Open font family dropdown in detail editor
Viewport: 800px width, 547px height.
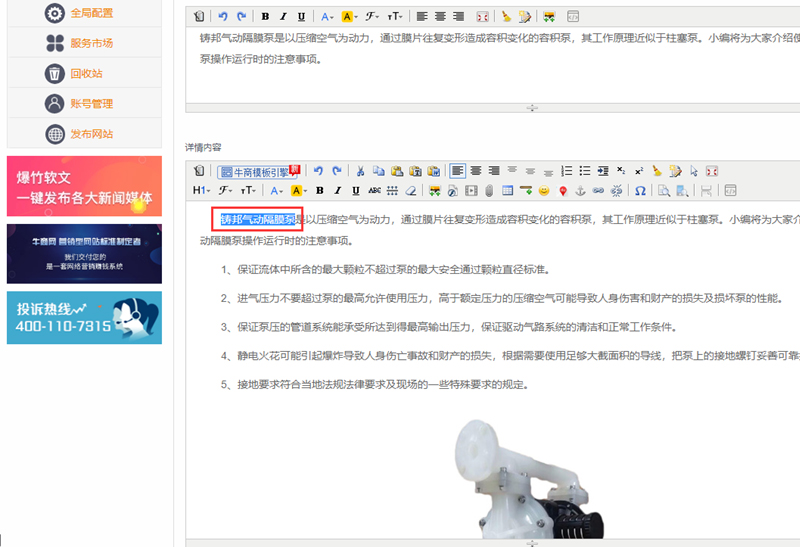[x=225, y=190]
